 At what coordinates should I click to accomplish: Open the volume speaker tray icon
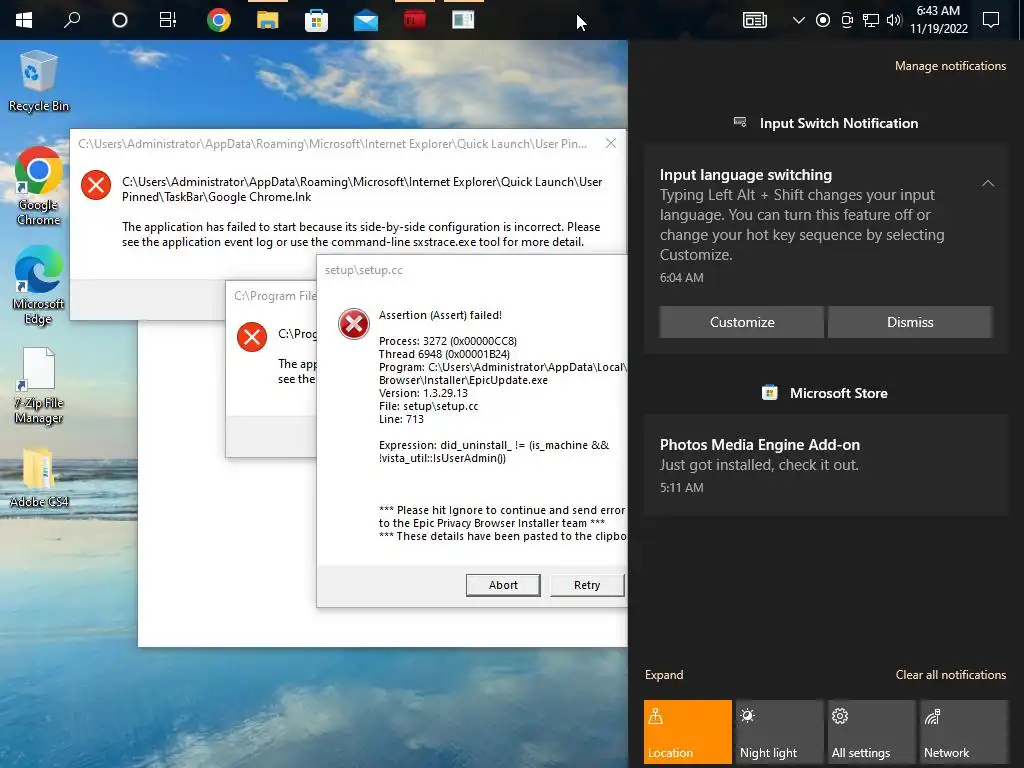tap(894, 20)
